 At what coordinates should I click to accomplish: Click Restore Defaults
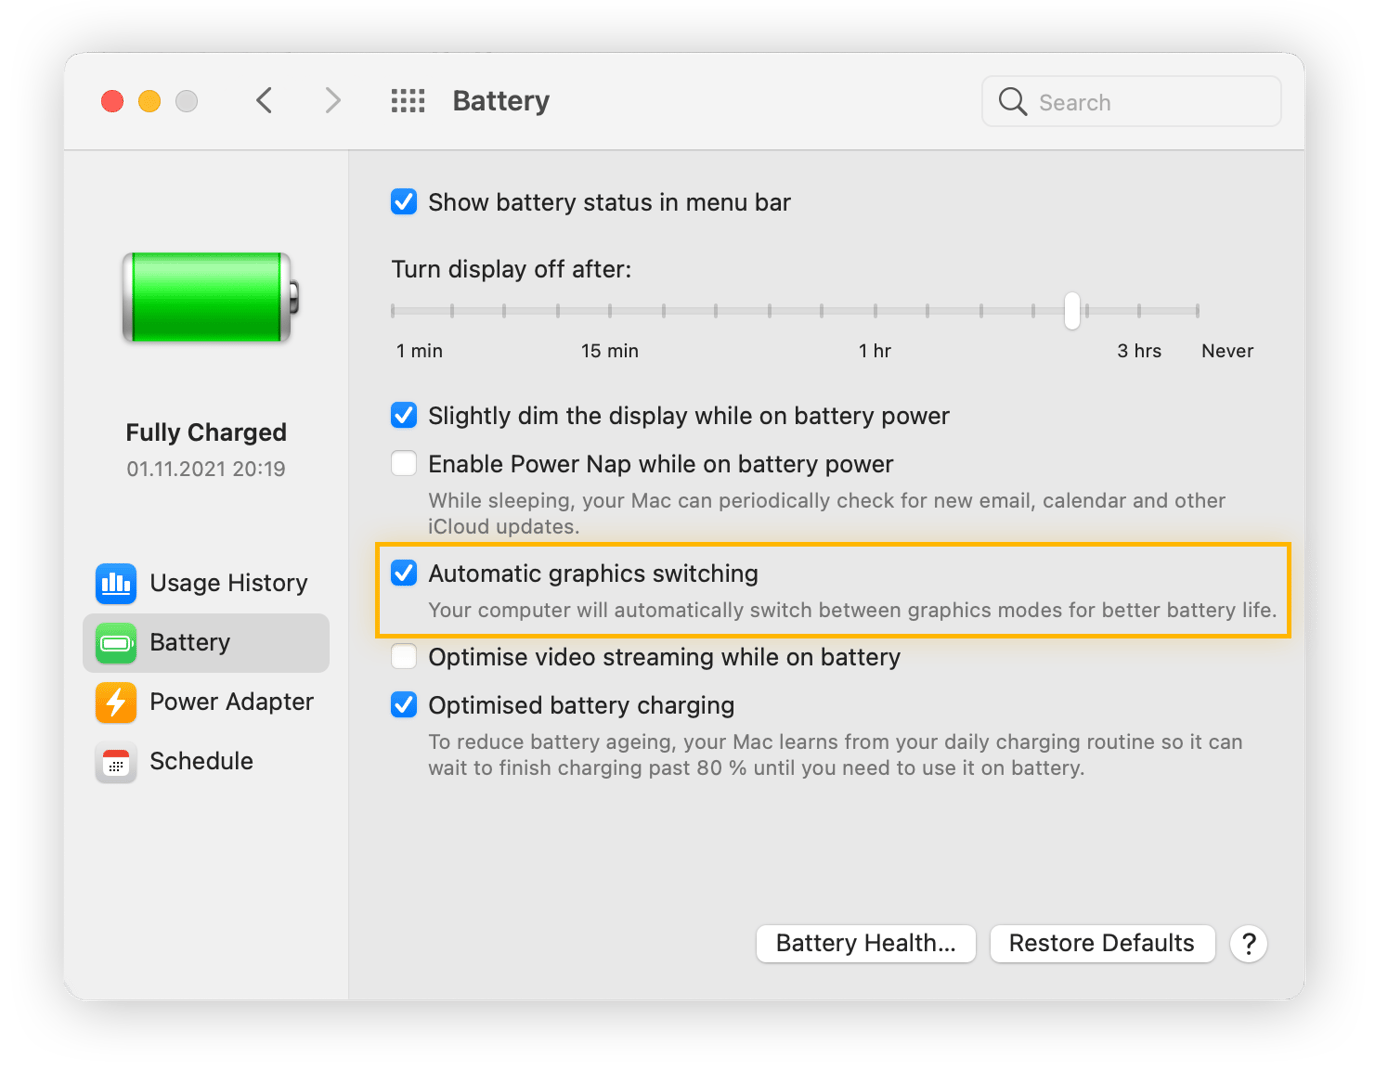point(1101,943)
